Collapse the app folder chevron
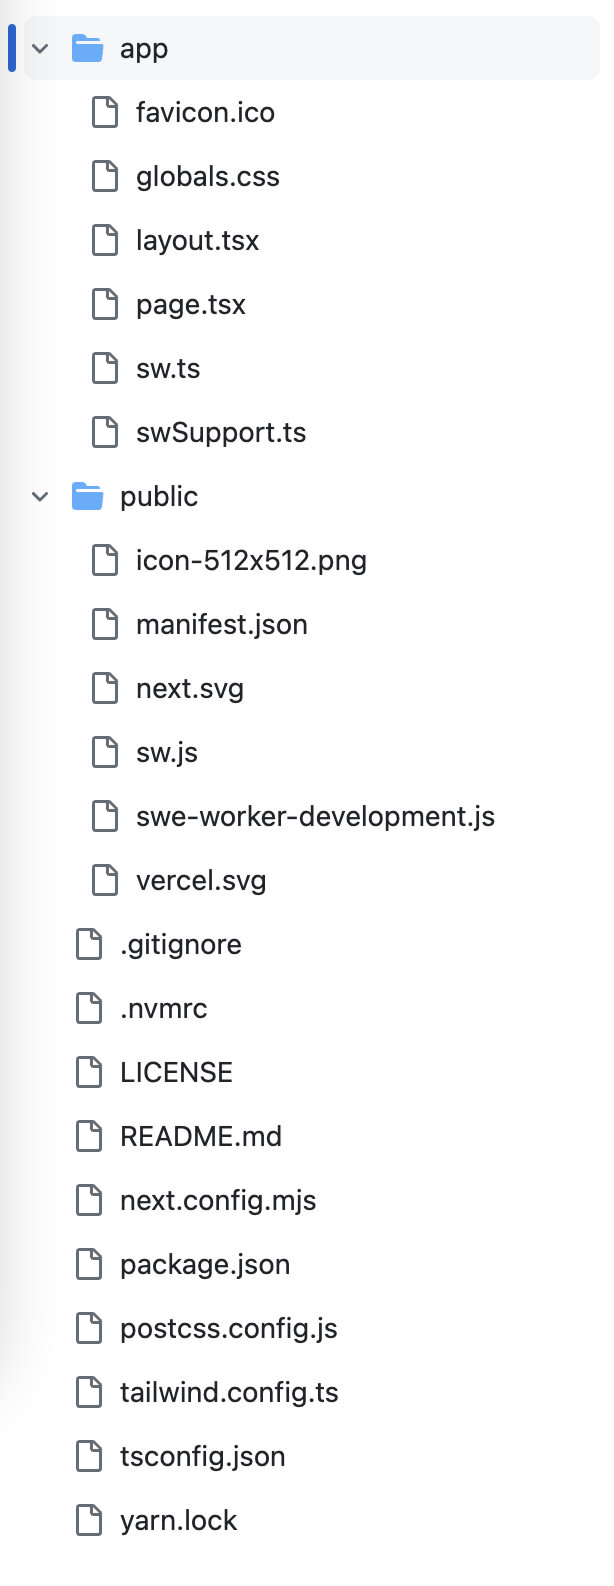This screenshot has width=614, height=1586. (40, 48)
